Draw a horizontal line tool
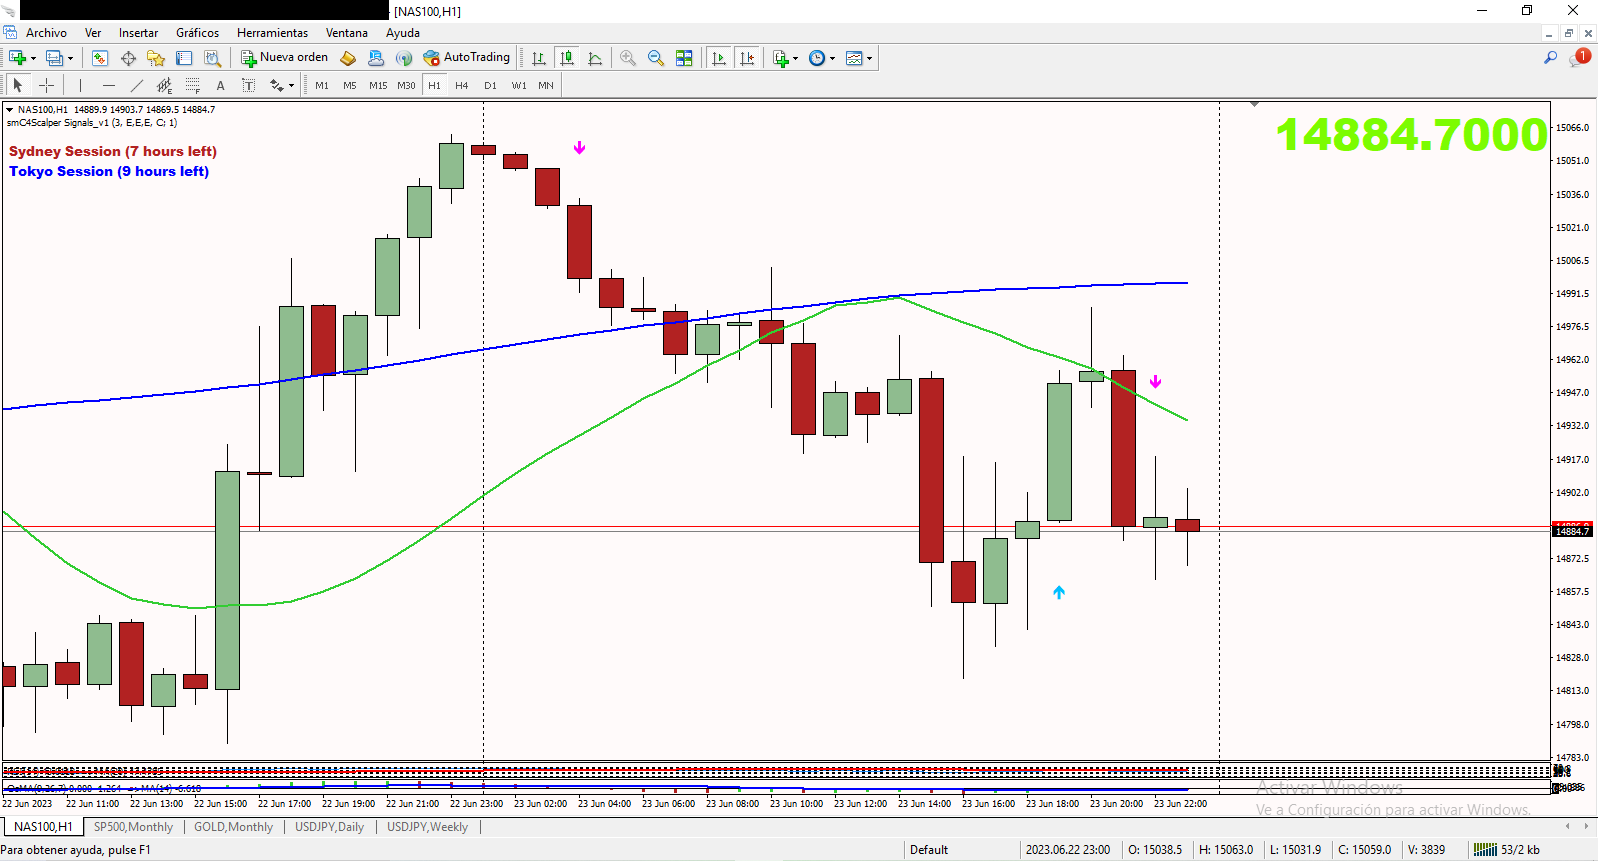The width and height of the screenshot is (1598, 861). point(108,85)
